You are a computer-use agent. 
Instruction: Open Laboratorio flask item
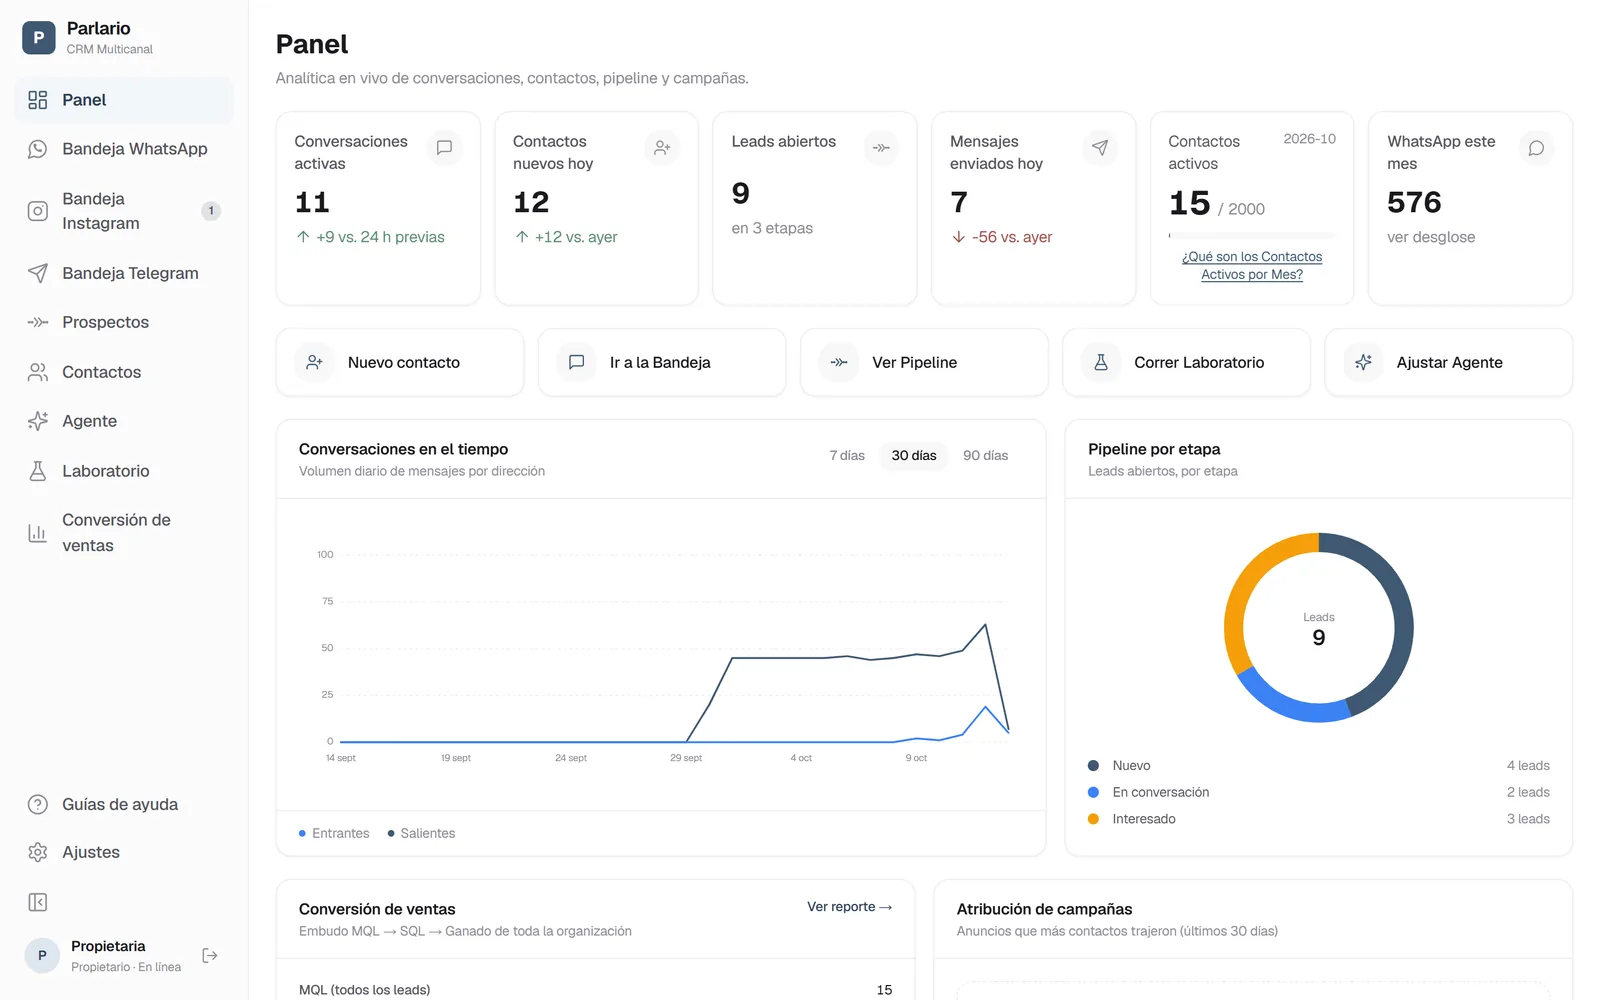click(x=124, y=471)
